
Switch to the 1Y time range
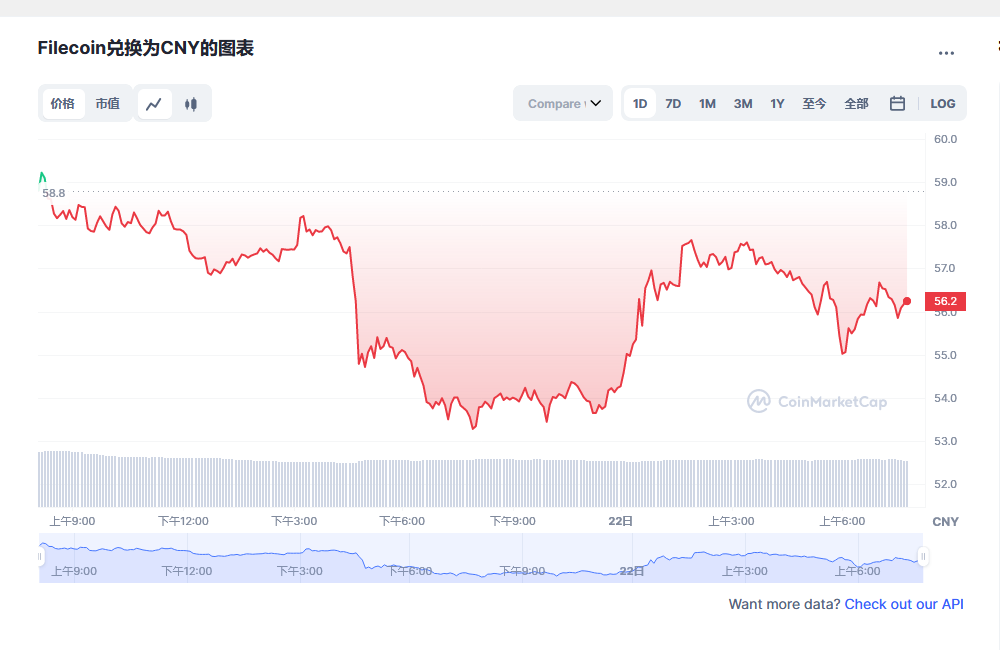[x=777, y=103]
